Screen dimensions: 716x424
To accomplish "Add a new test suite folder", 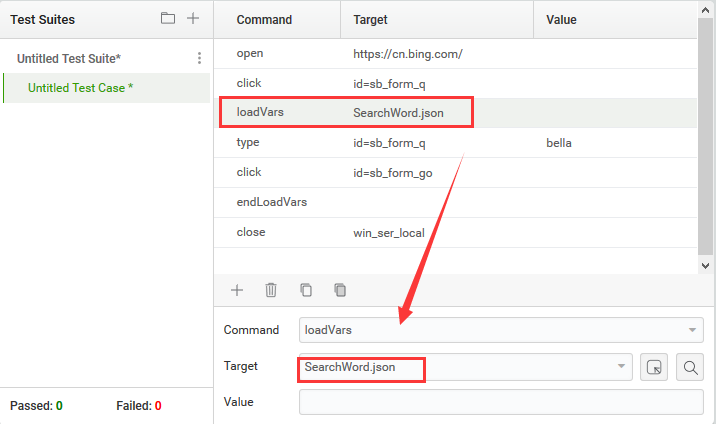I will 167,18.
